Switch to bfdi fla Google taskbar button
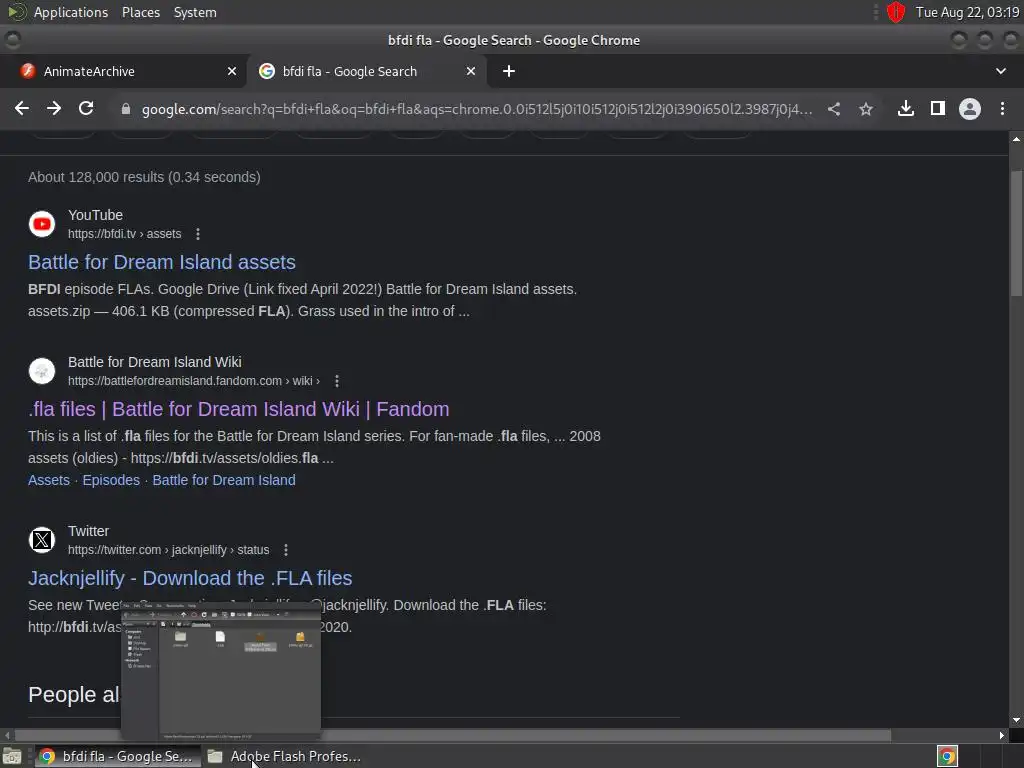The image size is (1024, 768). (x=118, y=756)
